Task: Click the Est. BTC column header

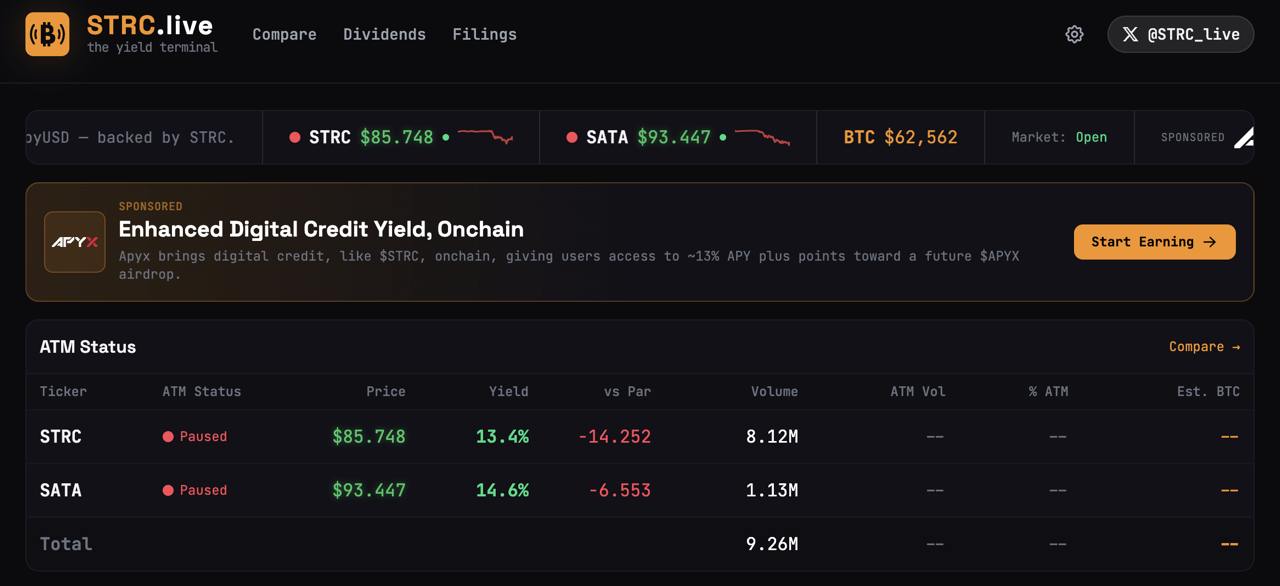Action: point(1208,391)
